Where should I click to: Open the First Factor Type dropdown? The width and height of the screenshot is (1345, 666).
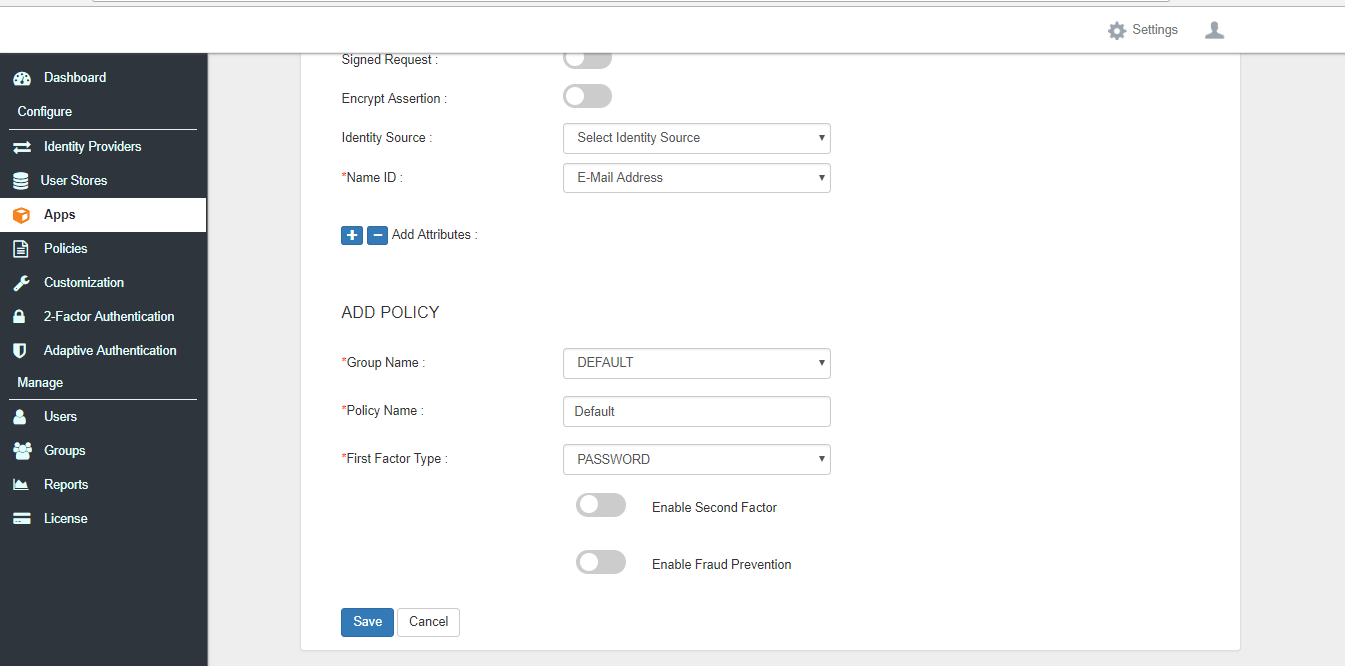pyautogui.click(x=696, y=459)
